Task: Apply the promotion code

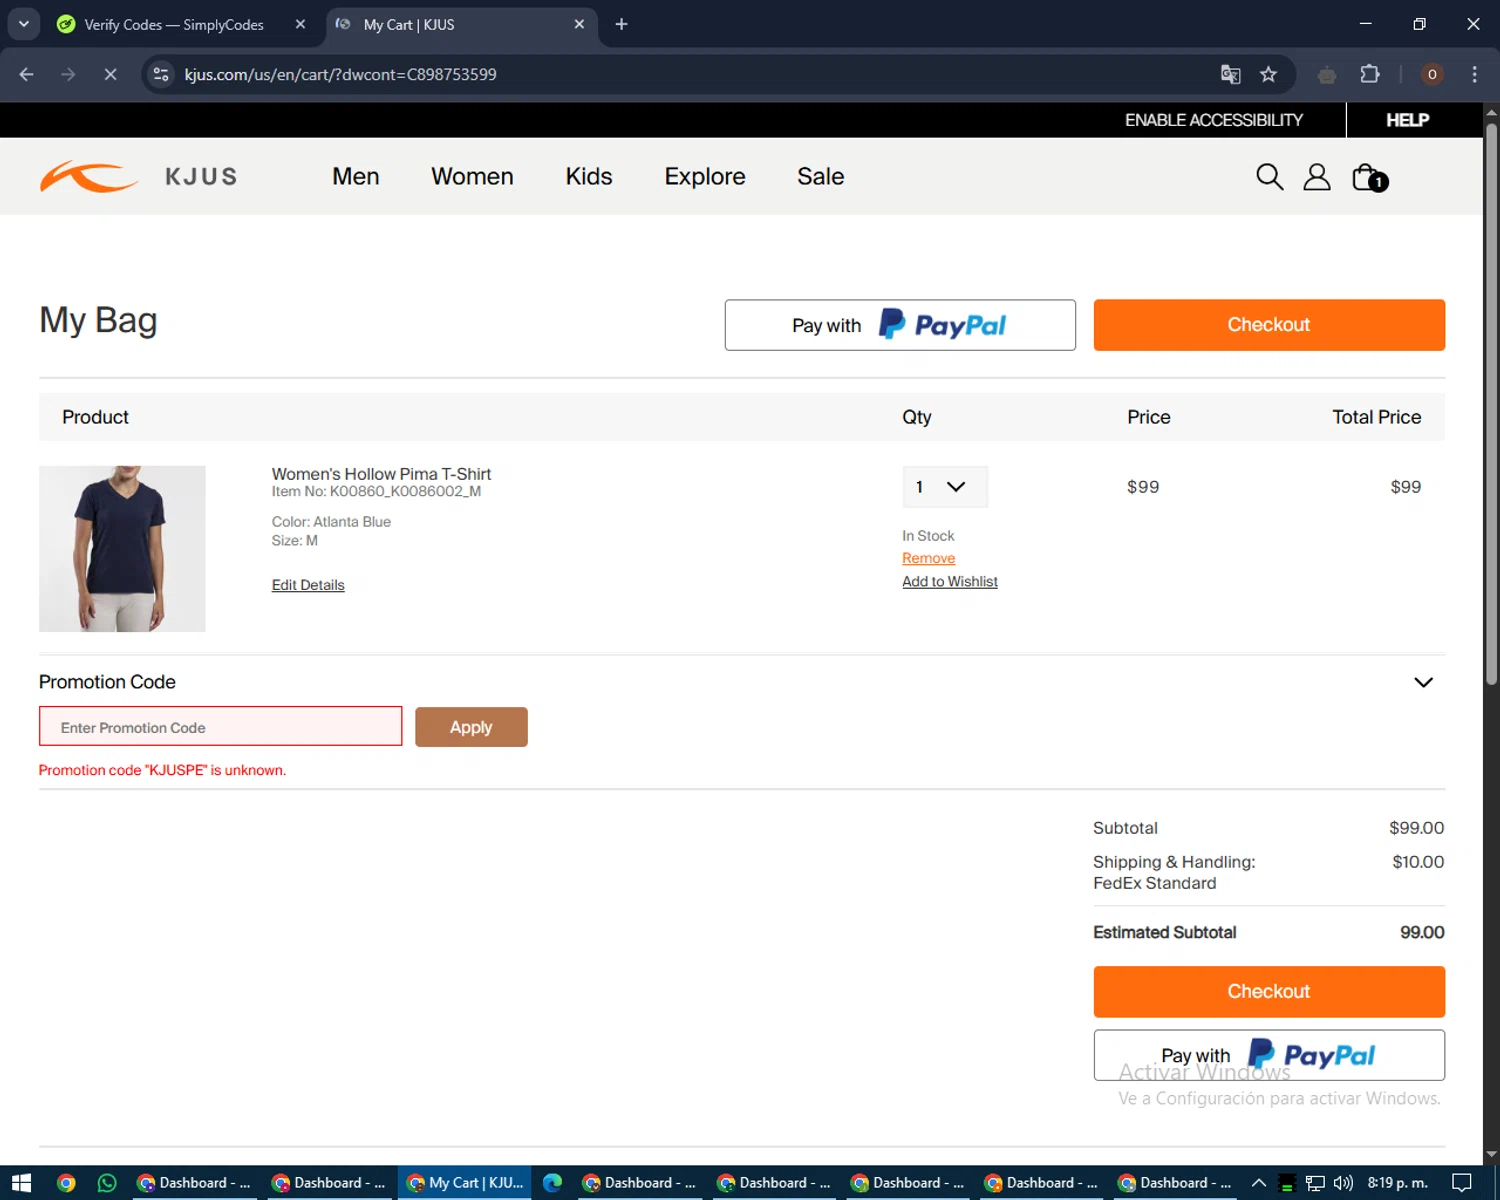Action: click(471, 727)
